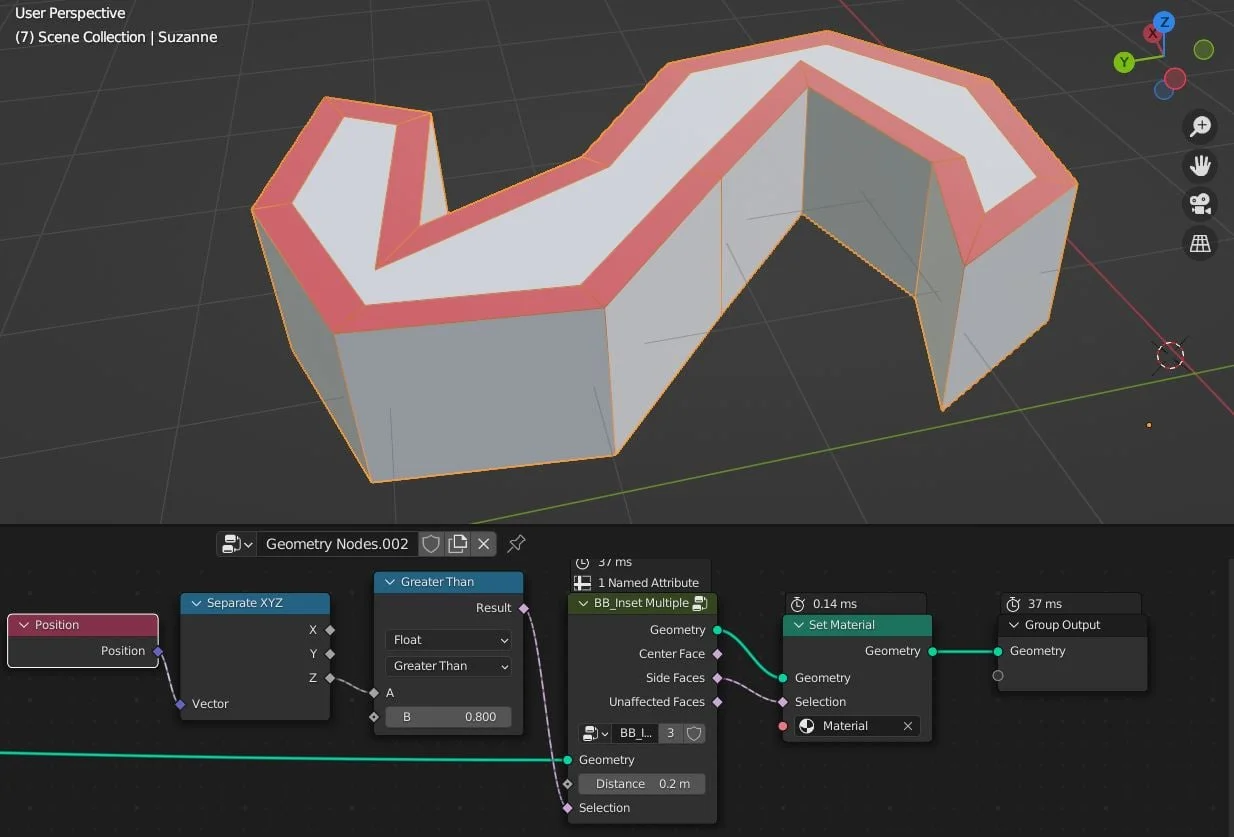Pin the Geometry Nodes.002 datablock
The image size is (1234, 837).
coord(515,543)
